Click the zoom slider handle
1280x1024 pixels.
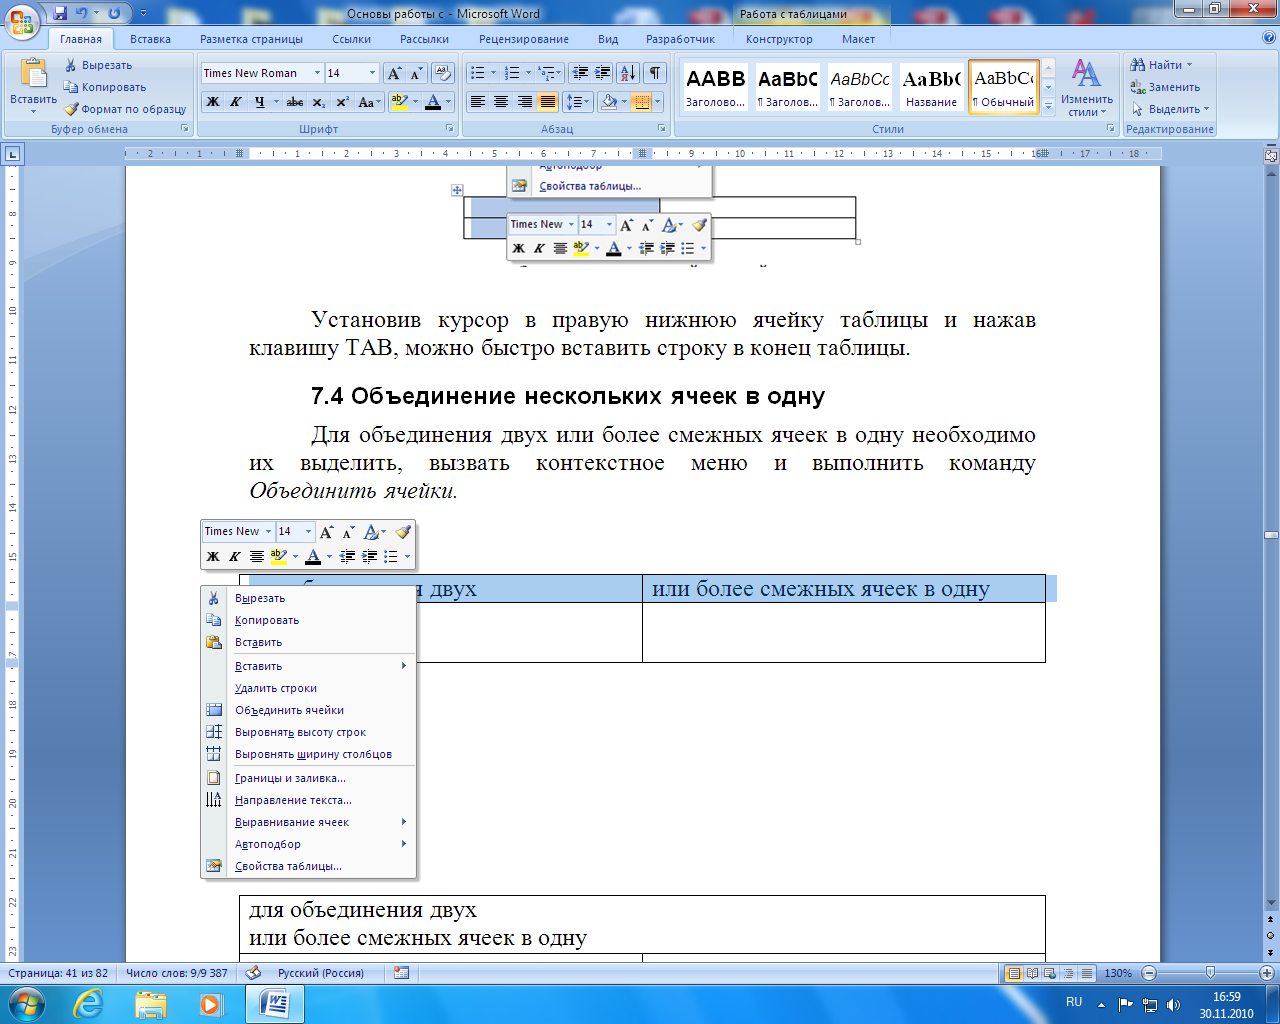coord(1210,973)
